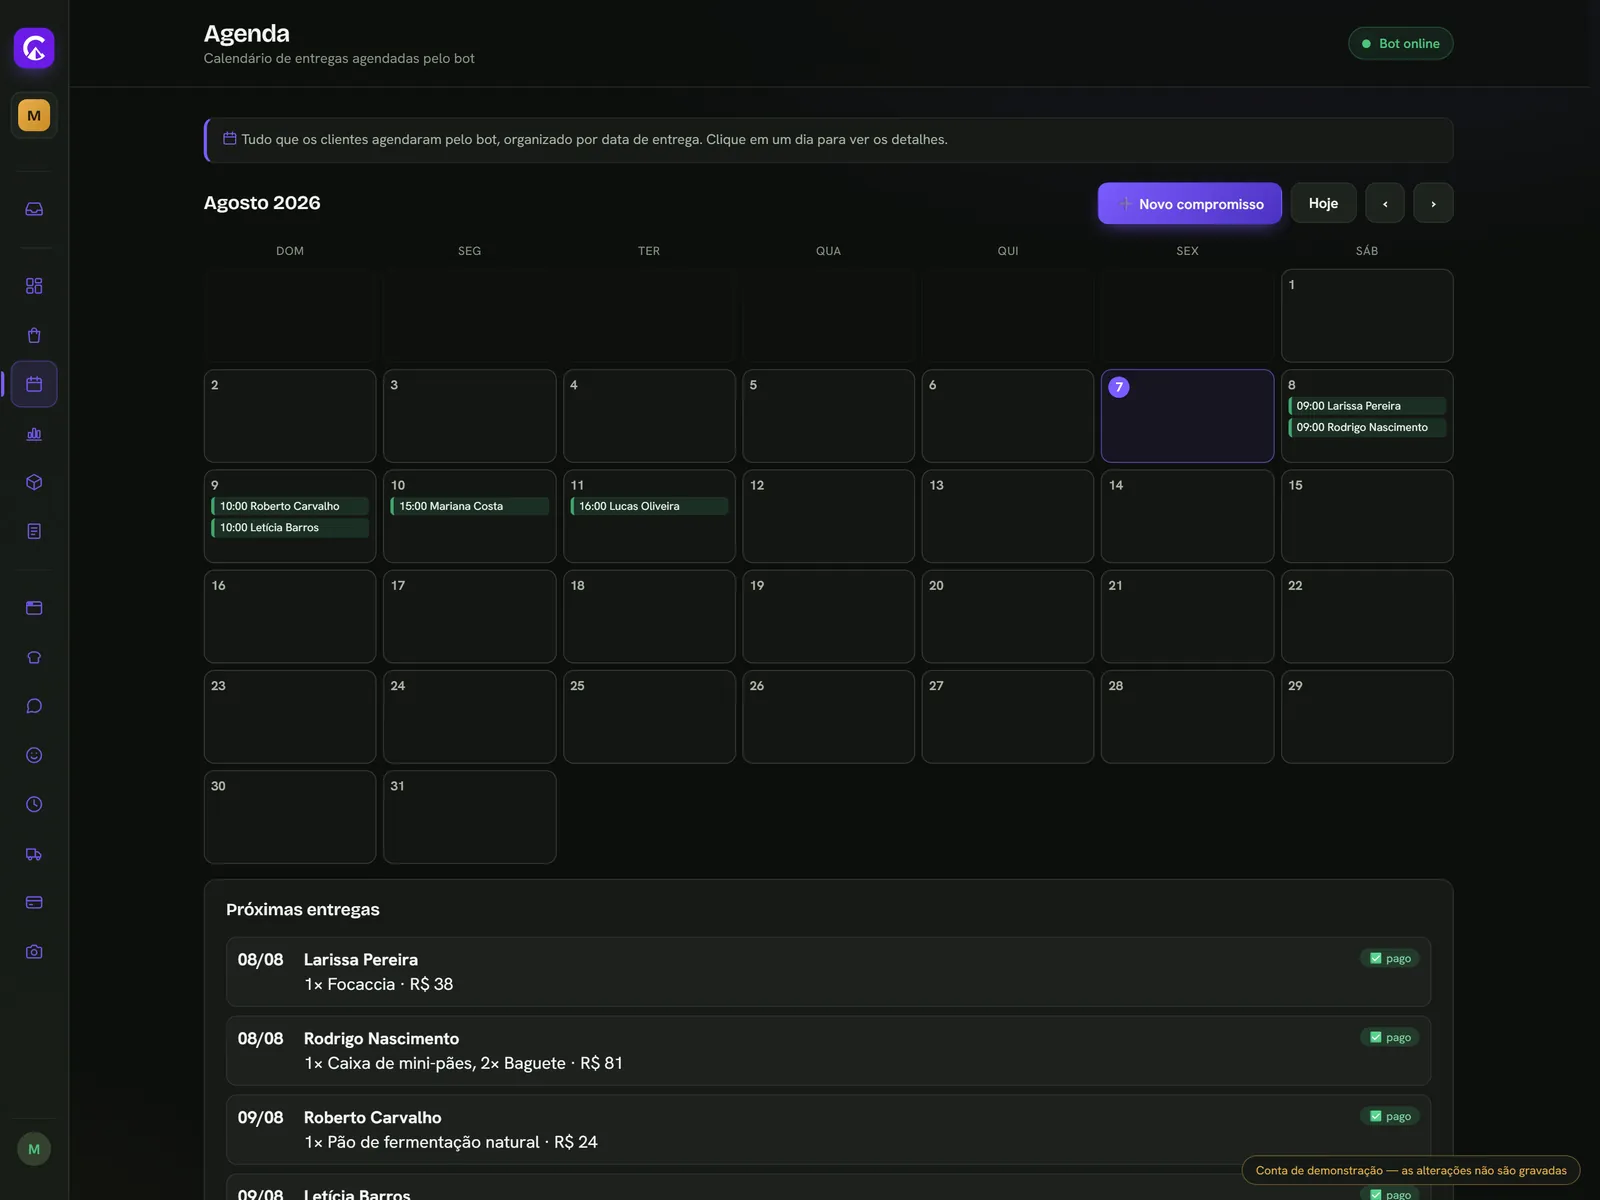
Task: Open the camera icon in sidebar
Action: 34,952
